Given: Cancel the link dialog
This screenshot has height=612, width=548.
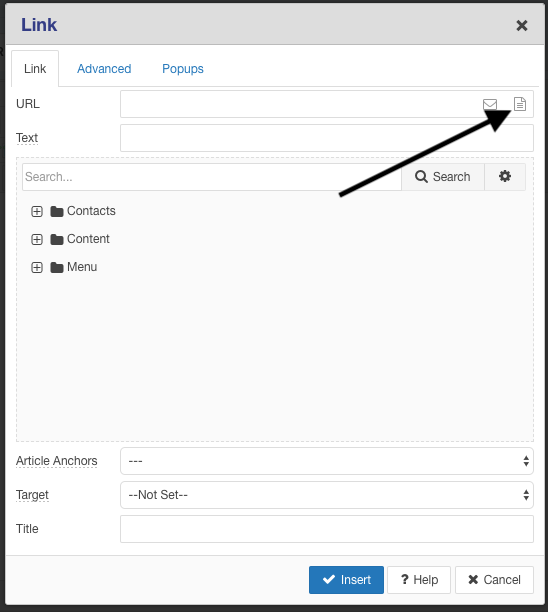Looking at the screenshot, I should [x=494, y=580].
